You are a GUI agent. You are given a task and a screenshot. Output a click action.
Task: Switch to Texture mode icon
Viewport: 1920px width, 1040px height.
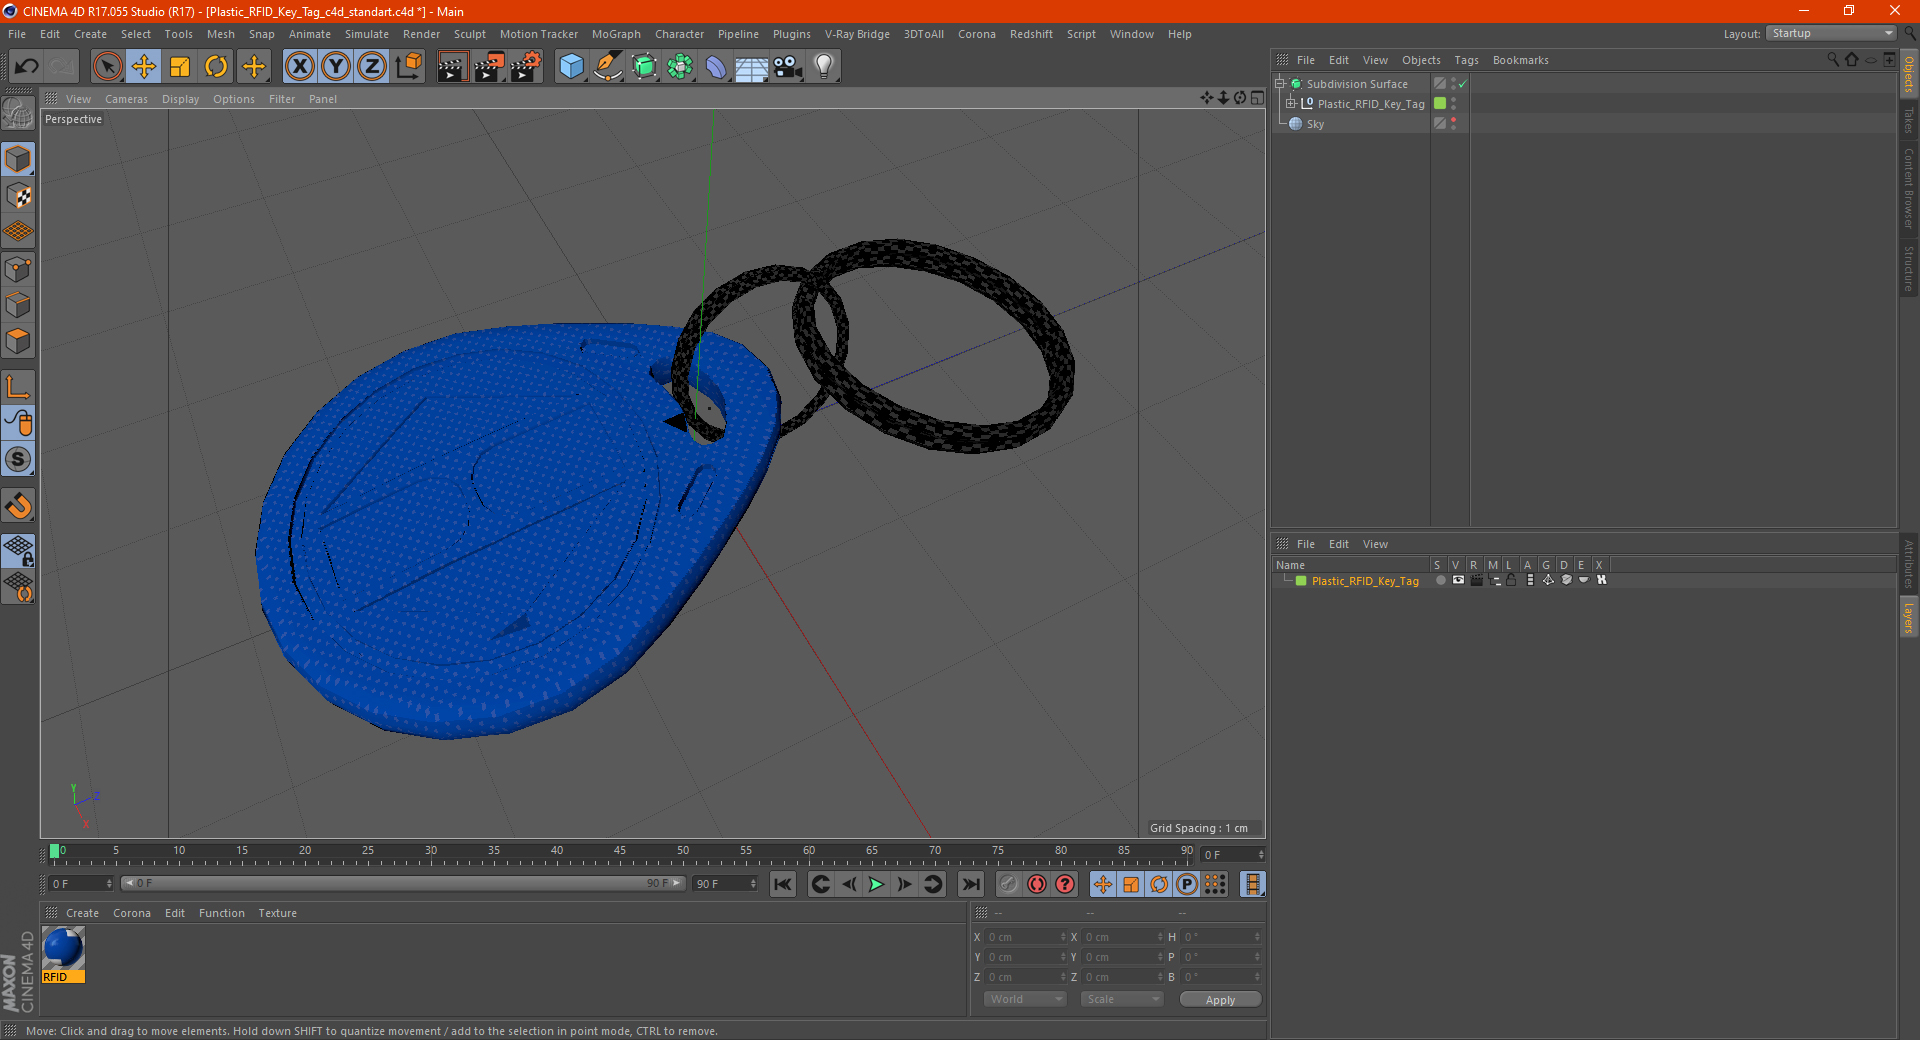(x=18, y=196)
